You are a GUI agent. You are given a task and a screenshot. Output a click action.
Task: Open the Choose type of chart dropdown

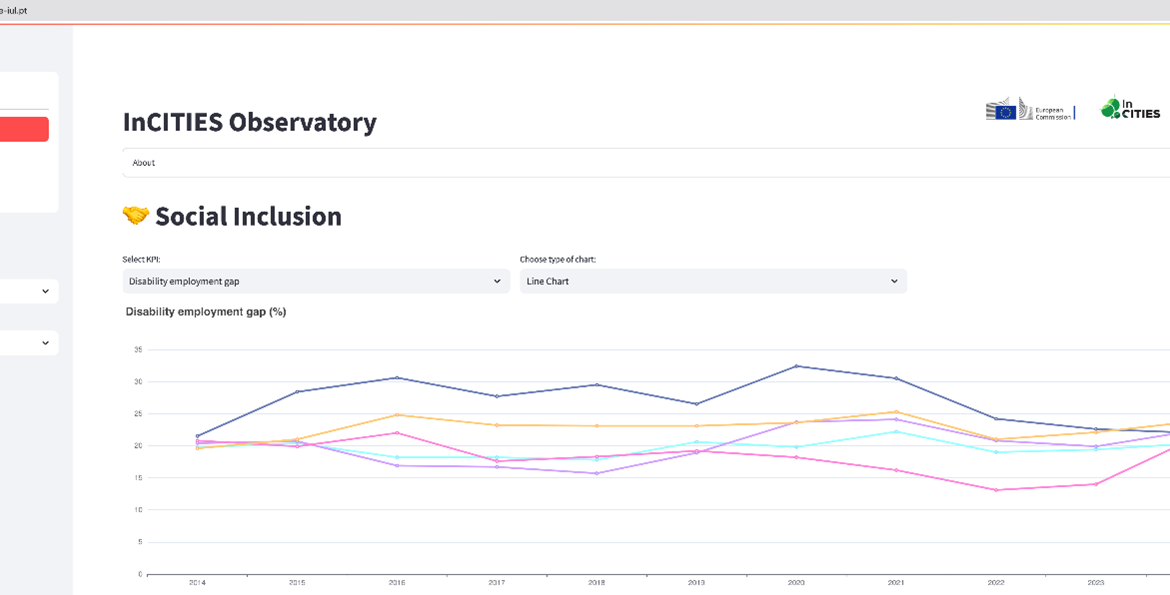tap(712, 281)
